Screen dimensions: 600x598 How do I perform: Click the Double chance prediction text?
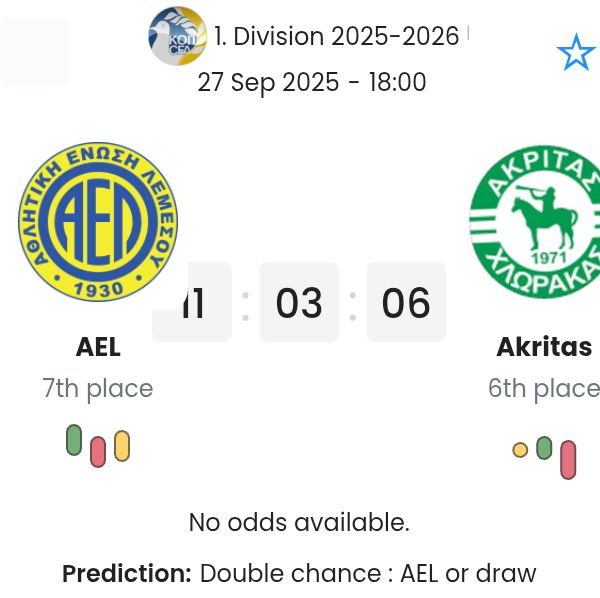point(368,574)
